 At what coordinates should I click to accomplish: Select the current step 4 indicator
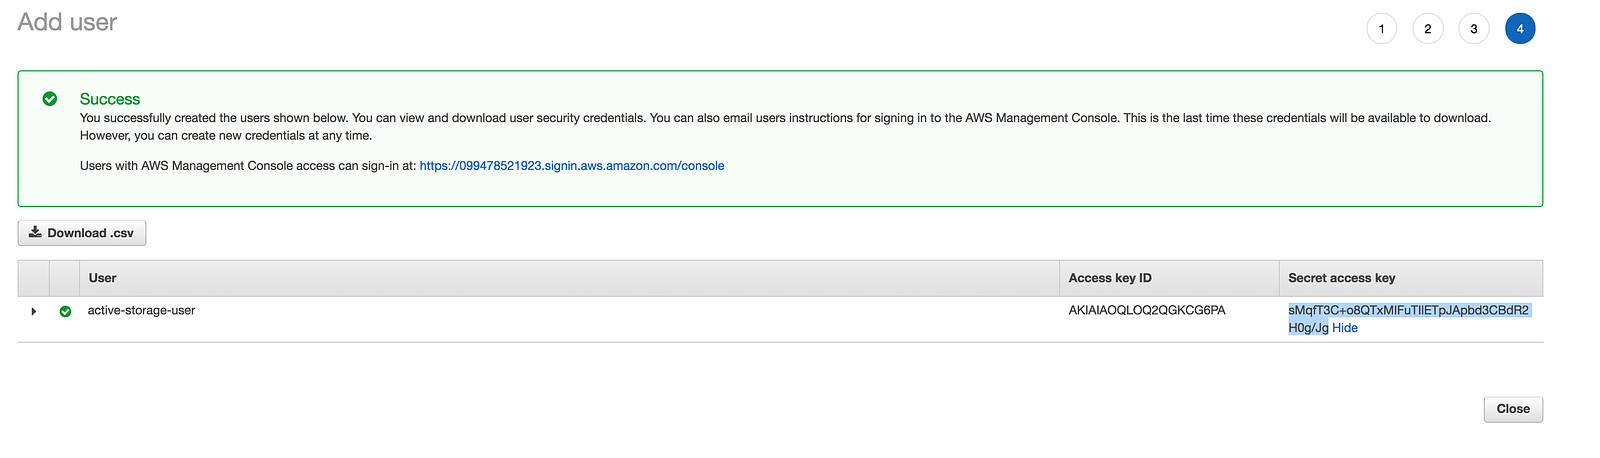point(1519,29)
